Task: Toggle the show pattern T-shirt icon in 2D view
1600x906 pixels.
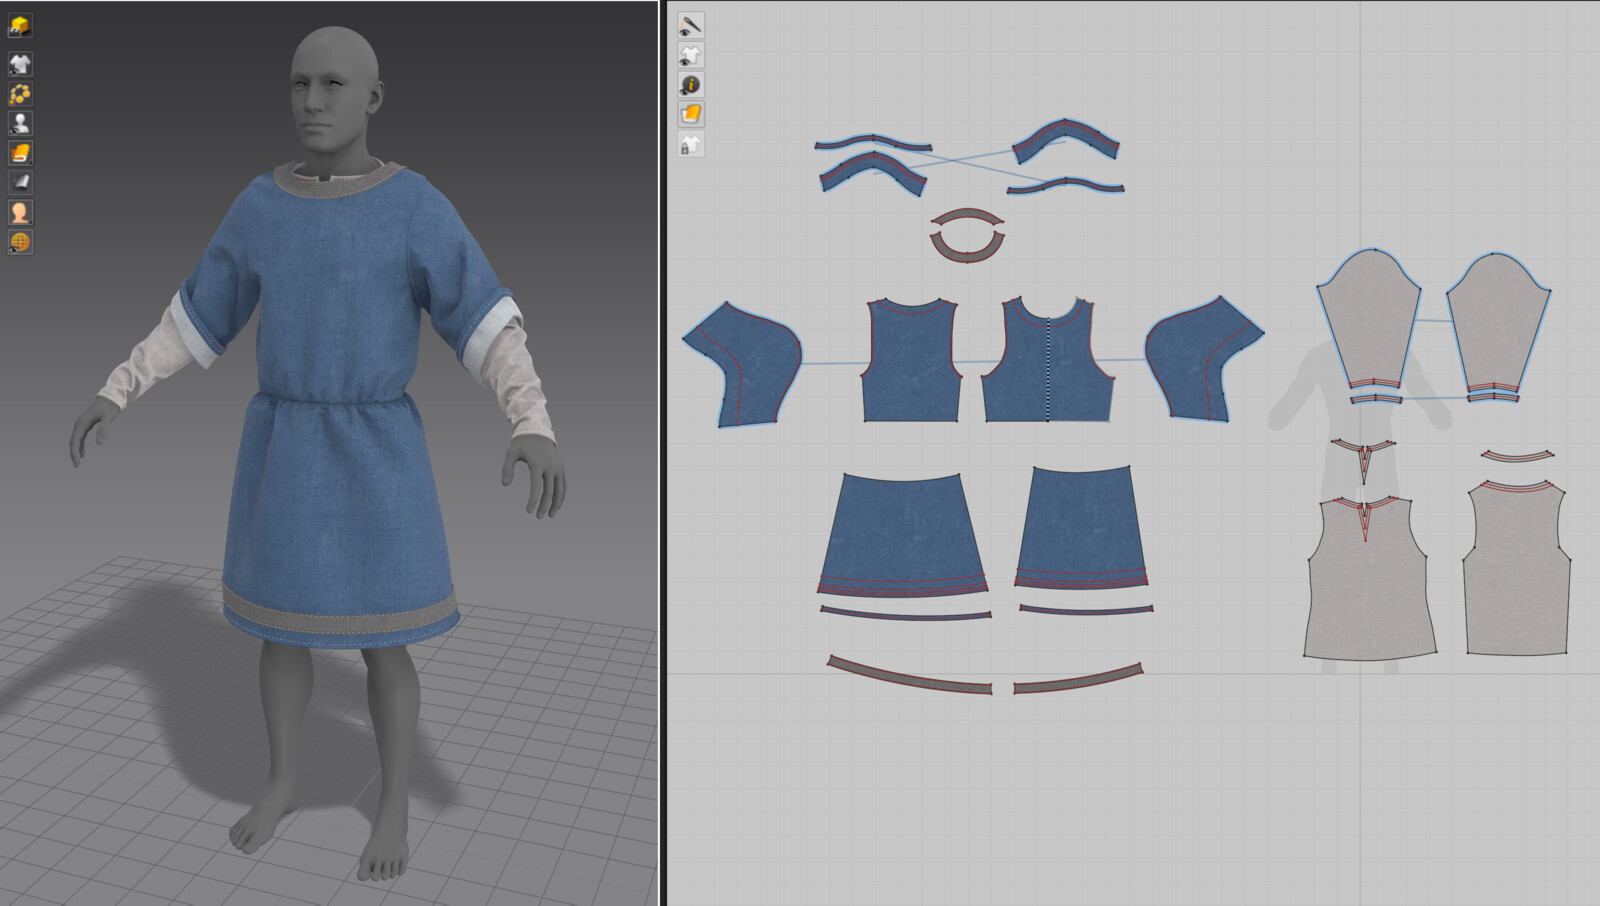Action: [690, 55]
